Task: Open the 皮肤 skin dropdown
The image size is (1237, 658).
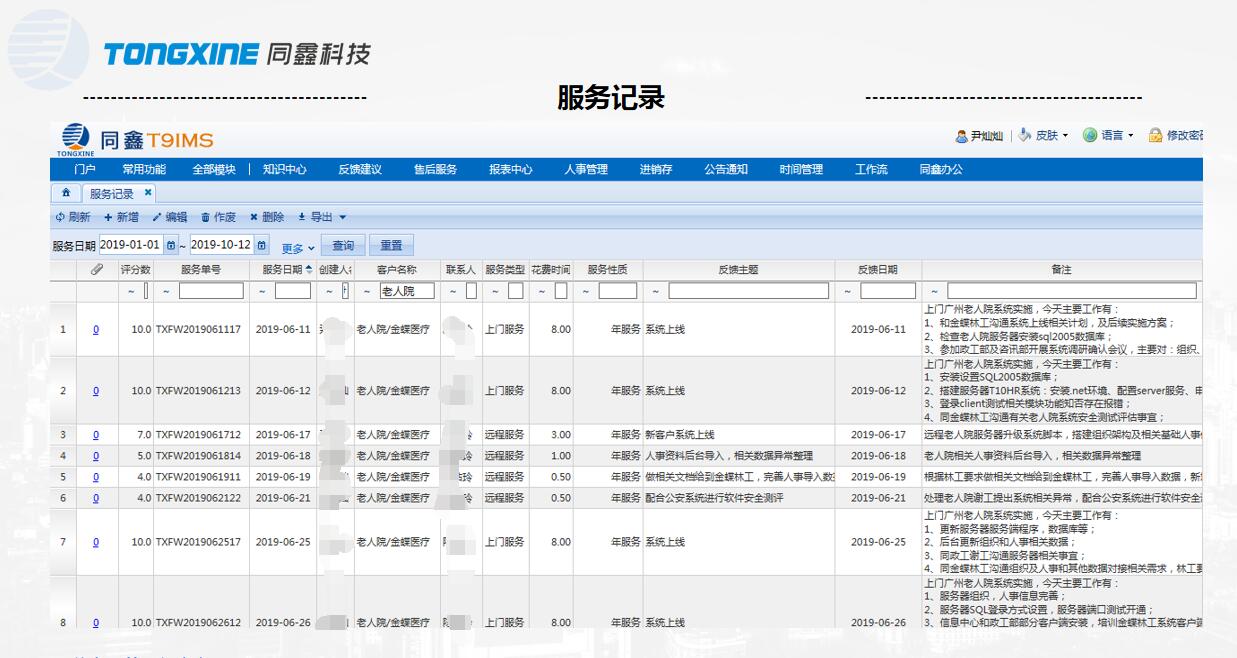Action: click(x=1044, y=136)
